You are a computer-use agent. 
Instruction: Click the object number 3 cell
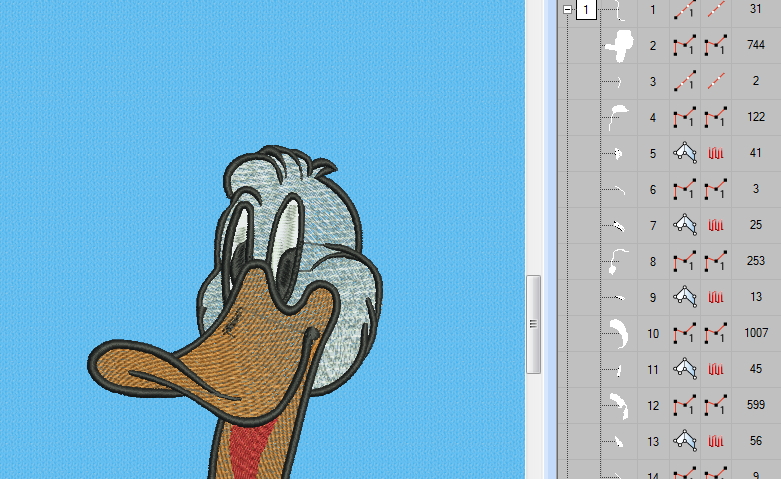(x=653, y=82)
